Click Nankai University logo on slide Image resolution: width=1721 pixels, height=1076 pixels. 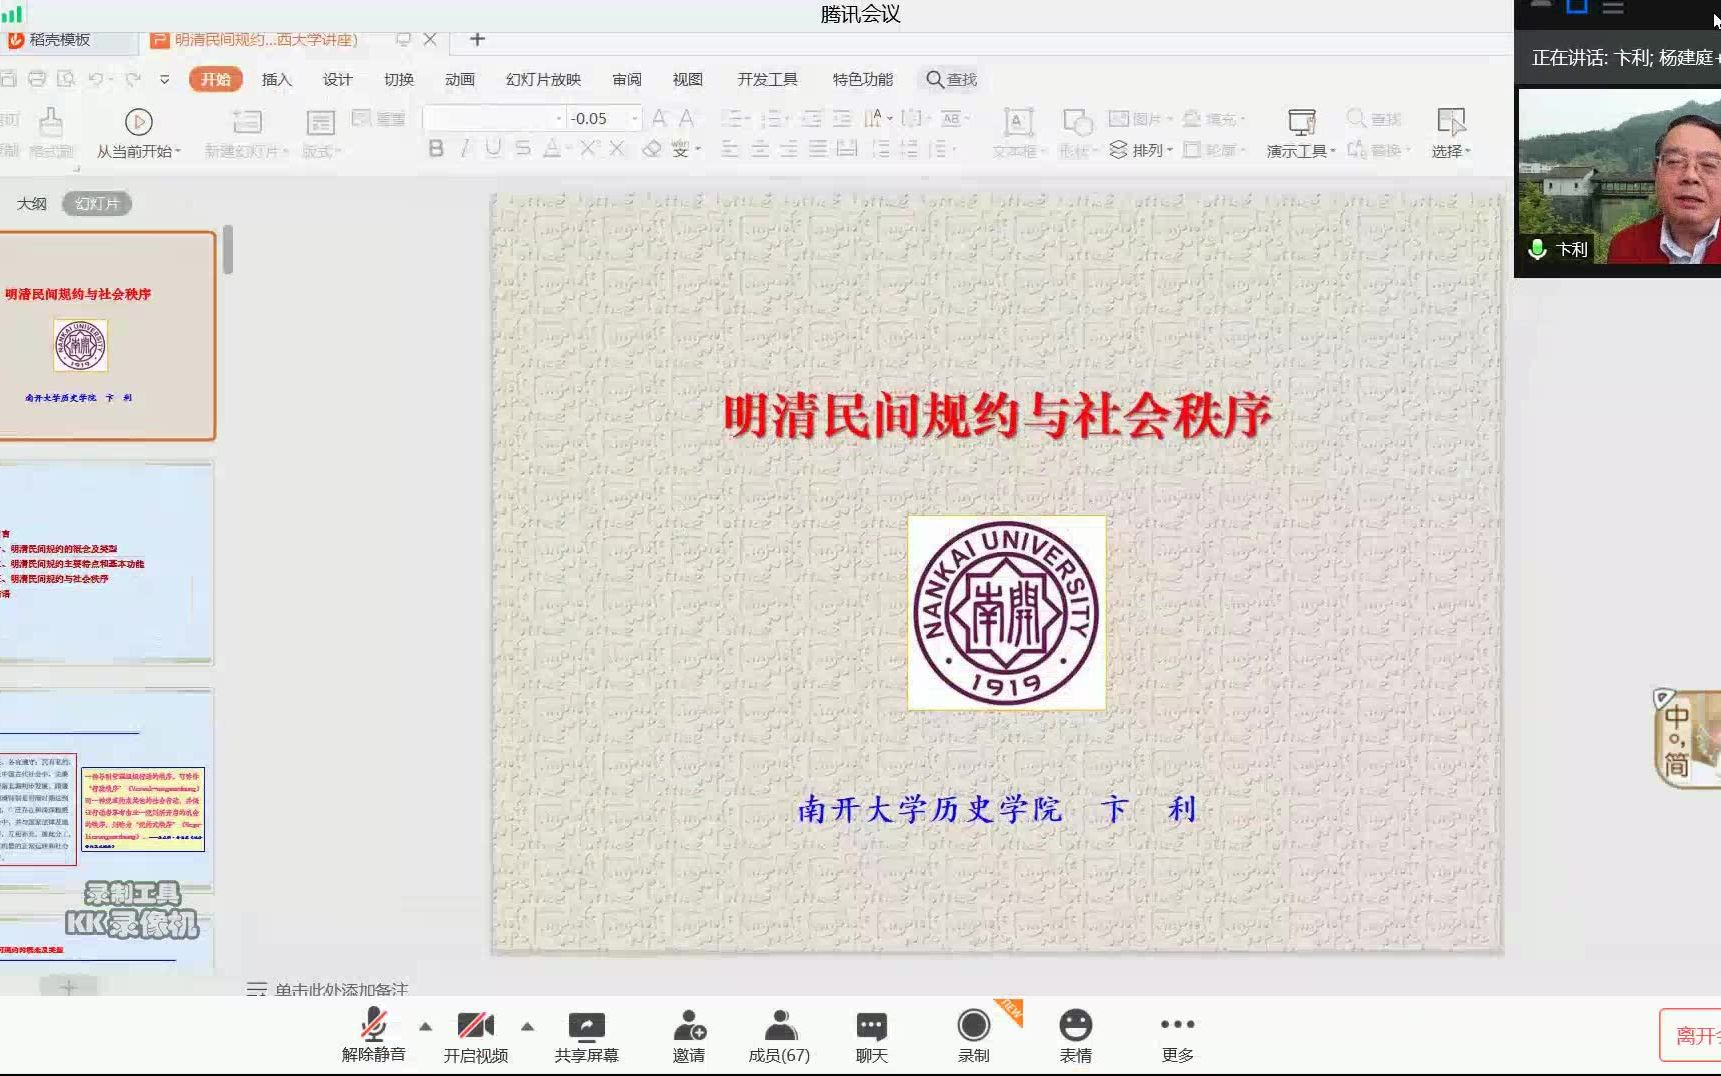click(1006, 613)
